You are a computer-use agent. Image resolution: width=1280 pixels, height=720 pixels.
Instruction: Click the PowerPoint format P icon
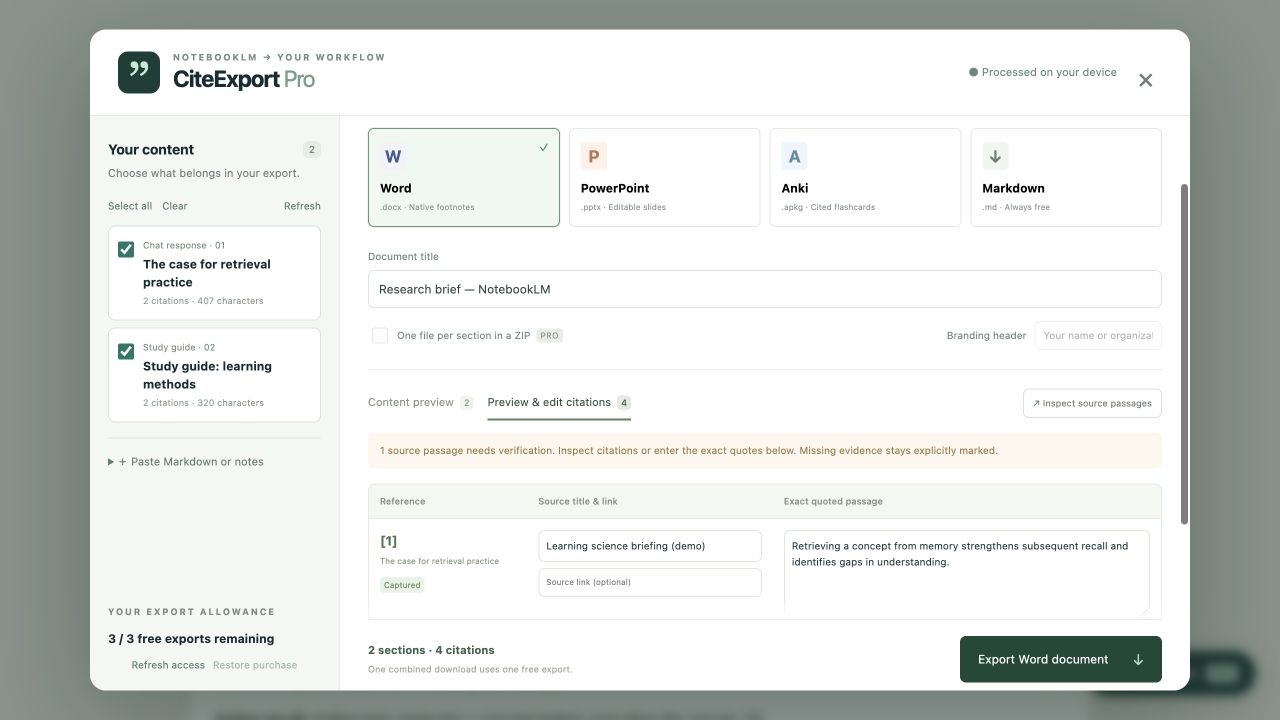pyautogui.click(x=594, y=156)
